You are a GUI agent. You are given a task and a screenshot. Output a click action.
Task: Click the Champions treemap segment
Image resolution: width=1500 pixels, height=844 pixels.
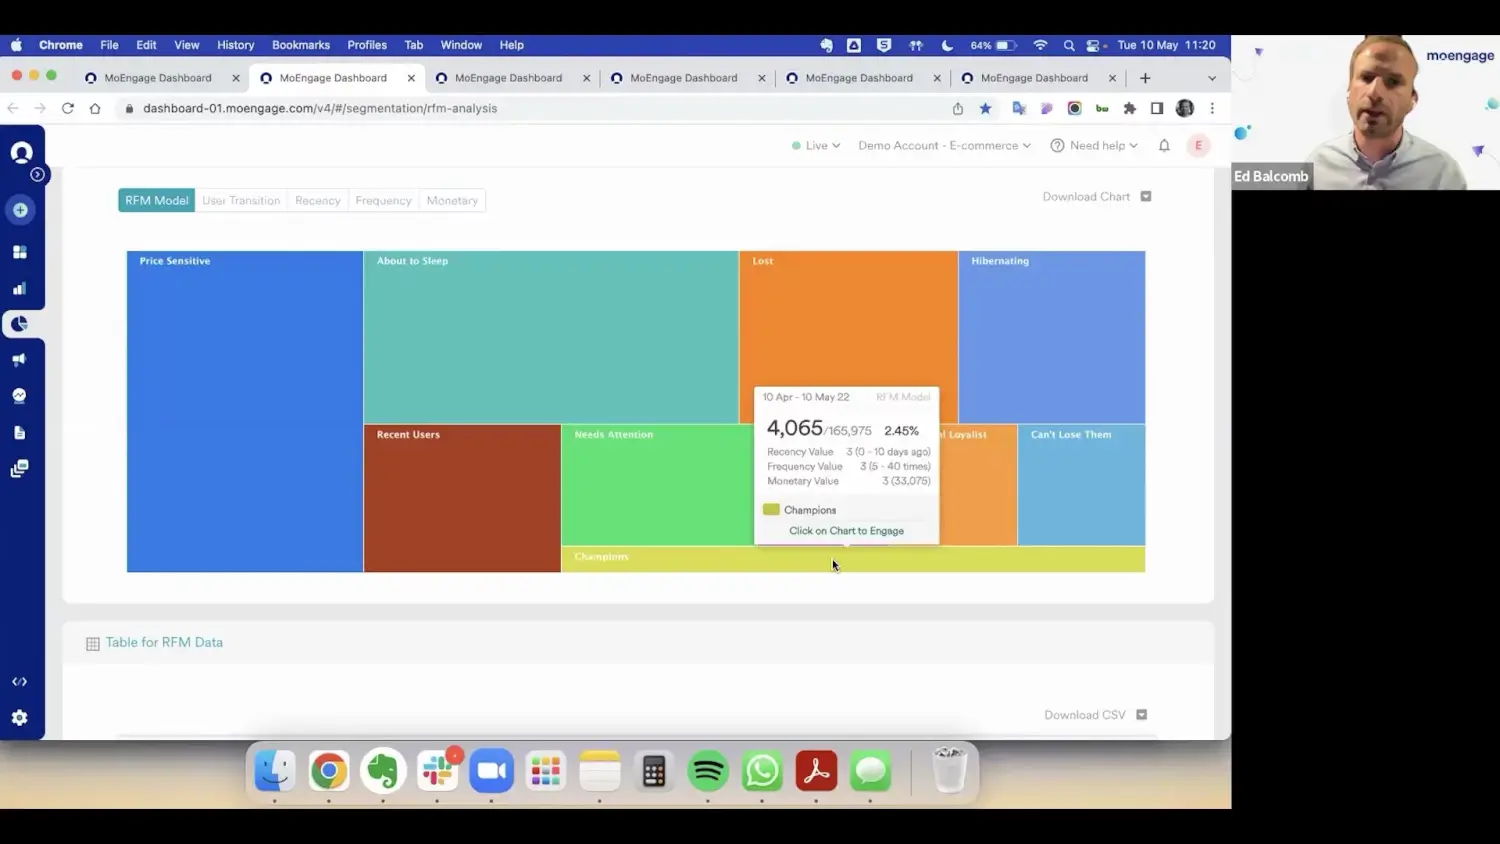(853, 560)
